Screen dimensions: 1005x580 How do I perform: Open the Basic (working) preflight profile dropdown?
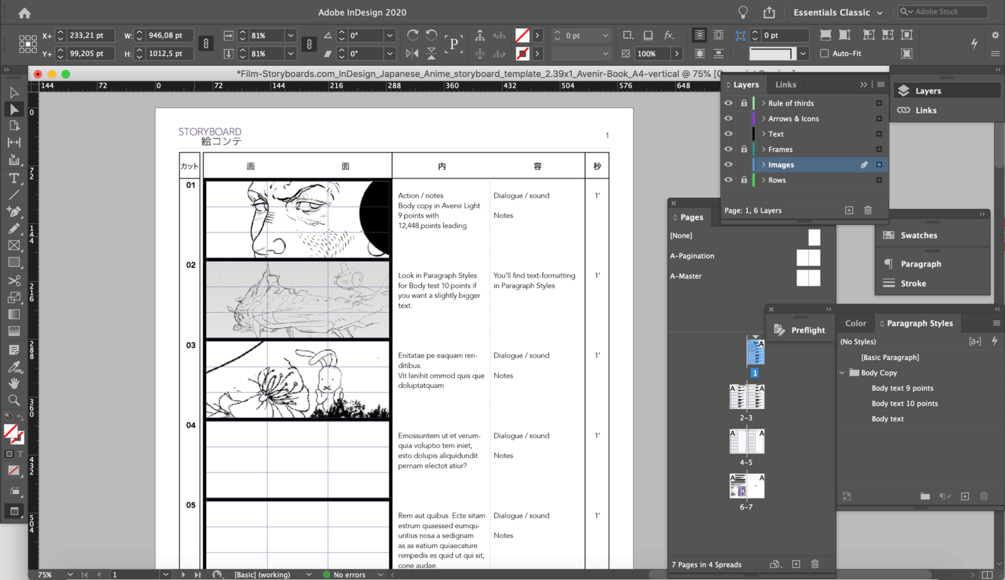(x=308, y=574)
